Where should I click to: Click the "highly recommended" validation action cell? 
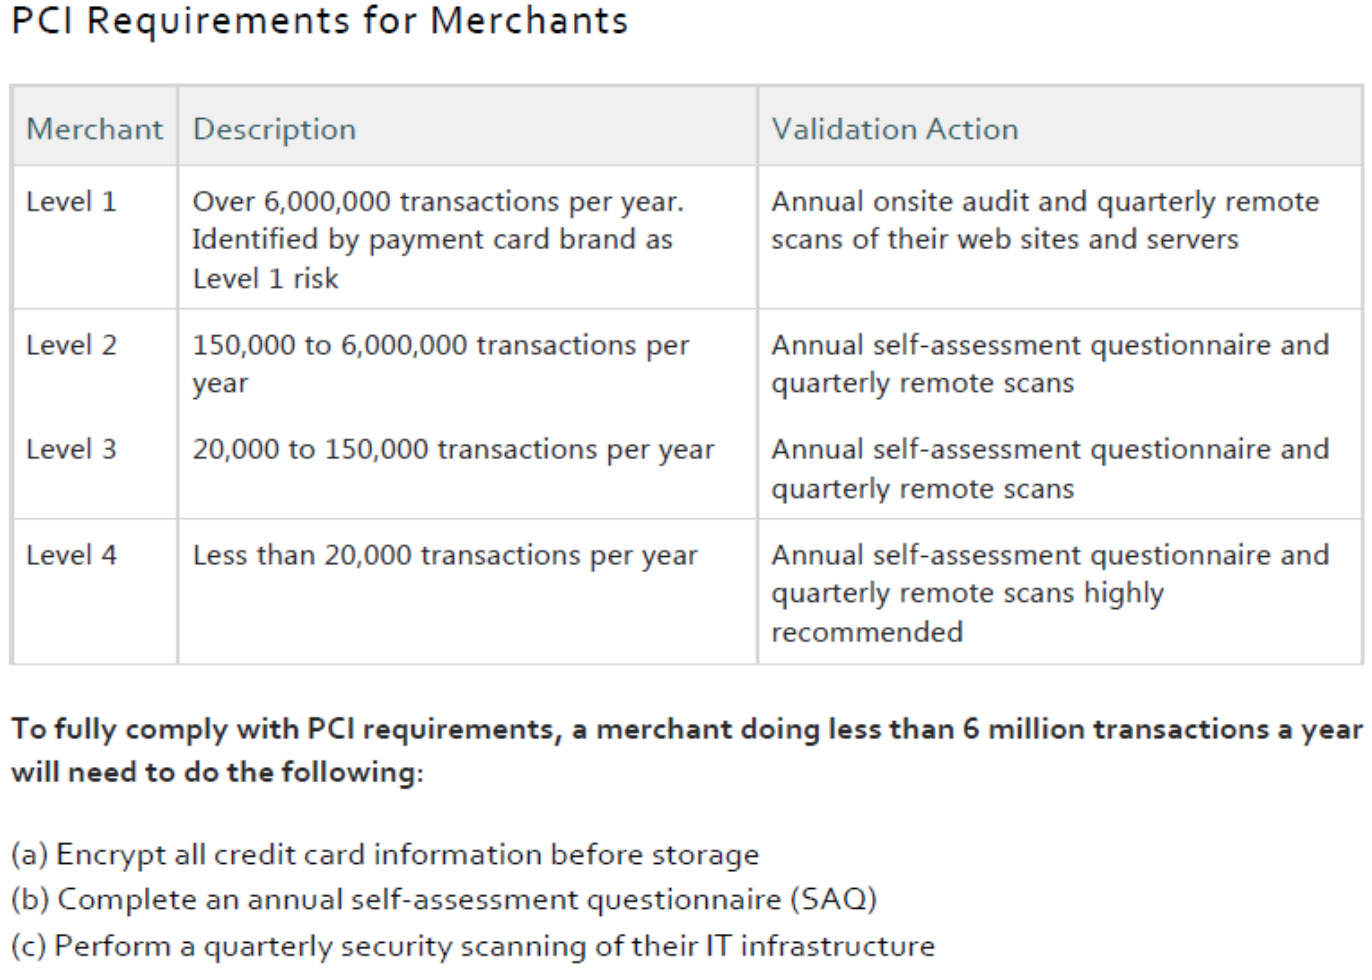(x=1050, y=593)
